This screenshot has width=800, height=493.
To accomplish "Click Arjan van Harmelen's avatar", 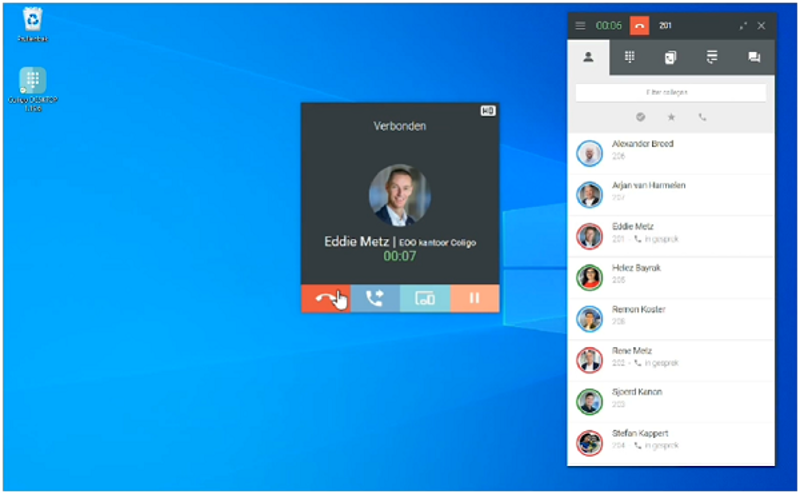I will point(589,194).
